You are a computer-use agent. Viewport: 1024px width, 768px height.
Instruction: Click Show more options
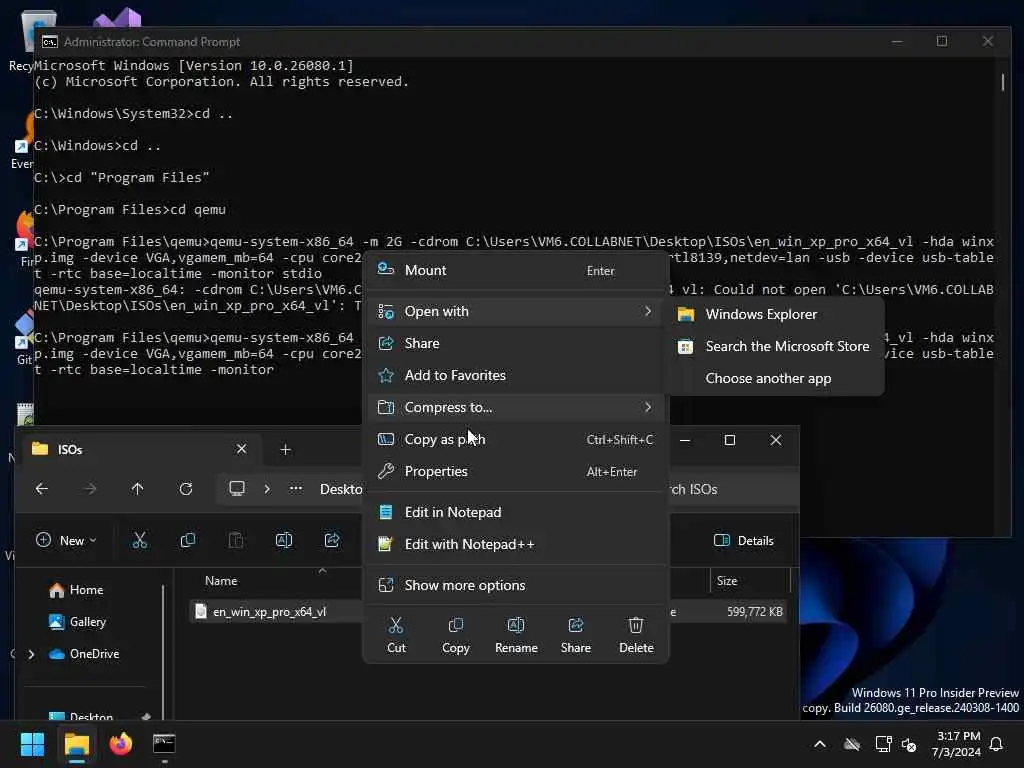tap(516, 586)
